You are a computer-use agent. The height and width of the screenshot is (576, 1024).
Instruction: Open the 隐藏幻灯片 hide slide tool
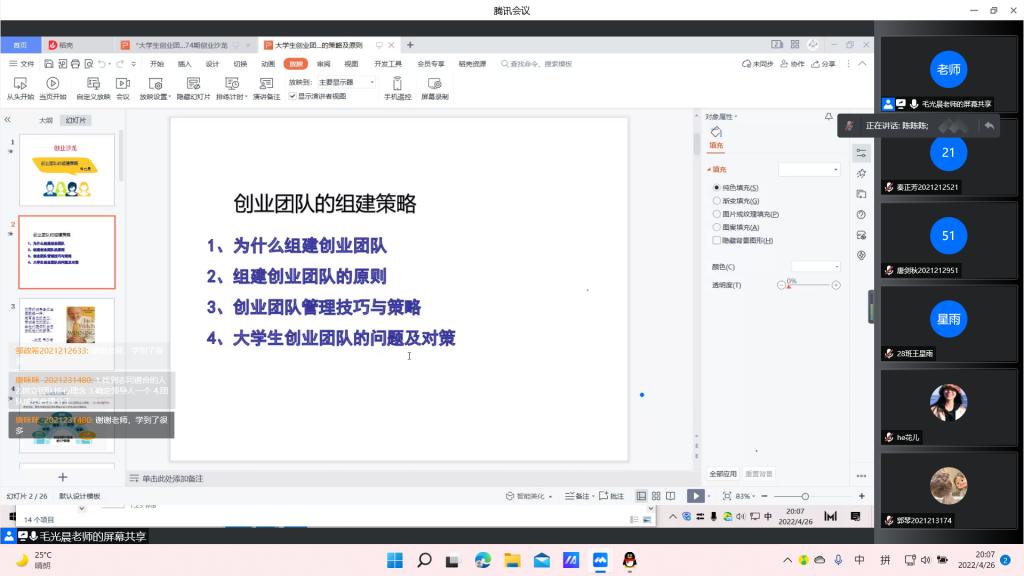(193, 88)
